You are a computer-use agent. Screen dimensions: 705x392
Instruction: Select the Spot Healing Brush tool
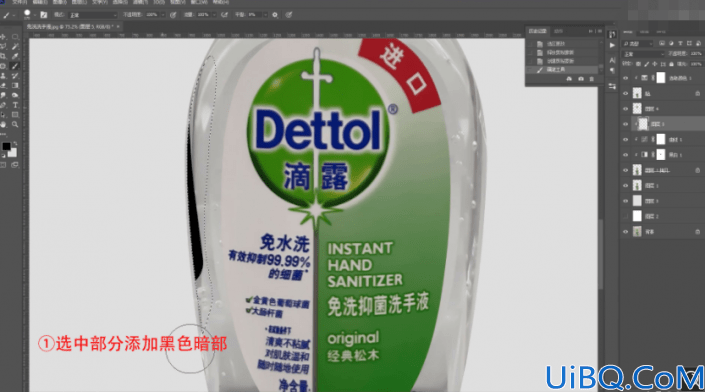(x=4, y=66)
